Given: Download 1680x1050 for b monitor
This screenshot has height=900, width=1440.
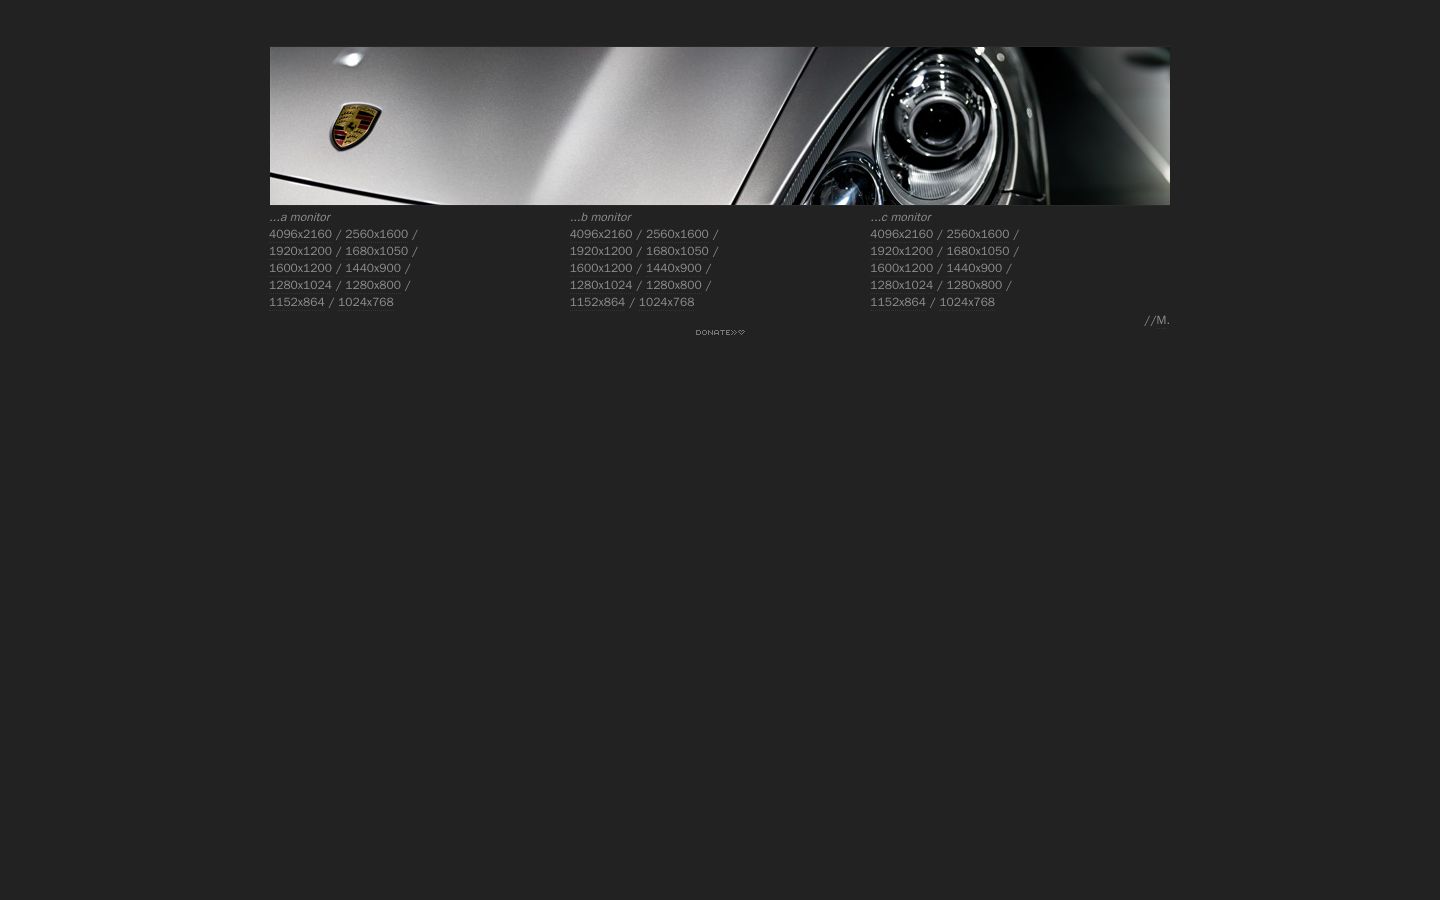Looking at the screenshot, I should [x=677, y=251].
